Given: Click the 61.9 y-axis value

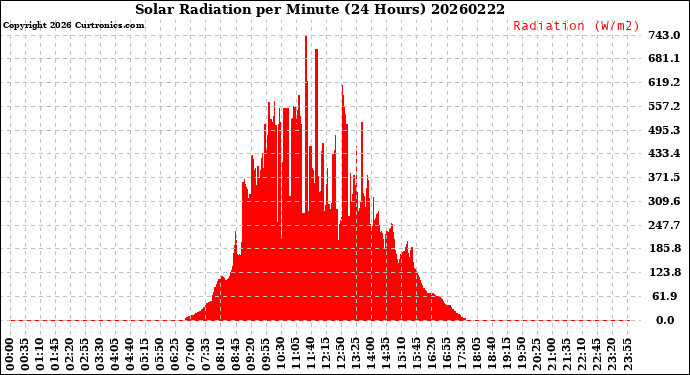Looking at the screenshot, I should (x=665, y=296).
